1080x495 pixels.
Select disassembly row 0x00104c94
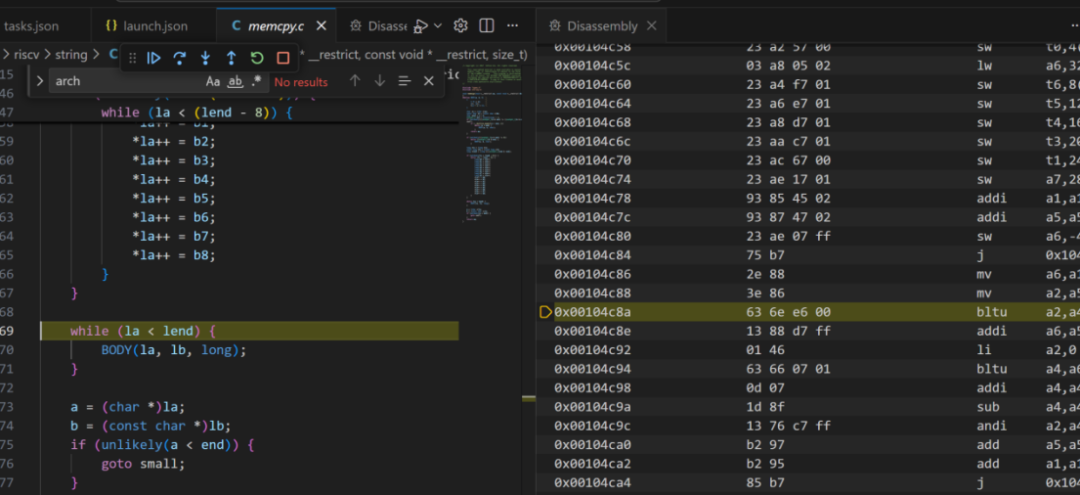tap(808, 369)
